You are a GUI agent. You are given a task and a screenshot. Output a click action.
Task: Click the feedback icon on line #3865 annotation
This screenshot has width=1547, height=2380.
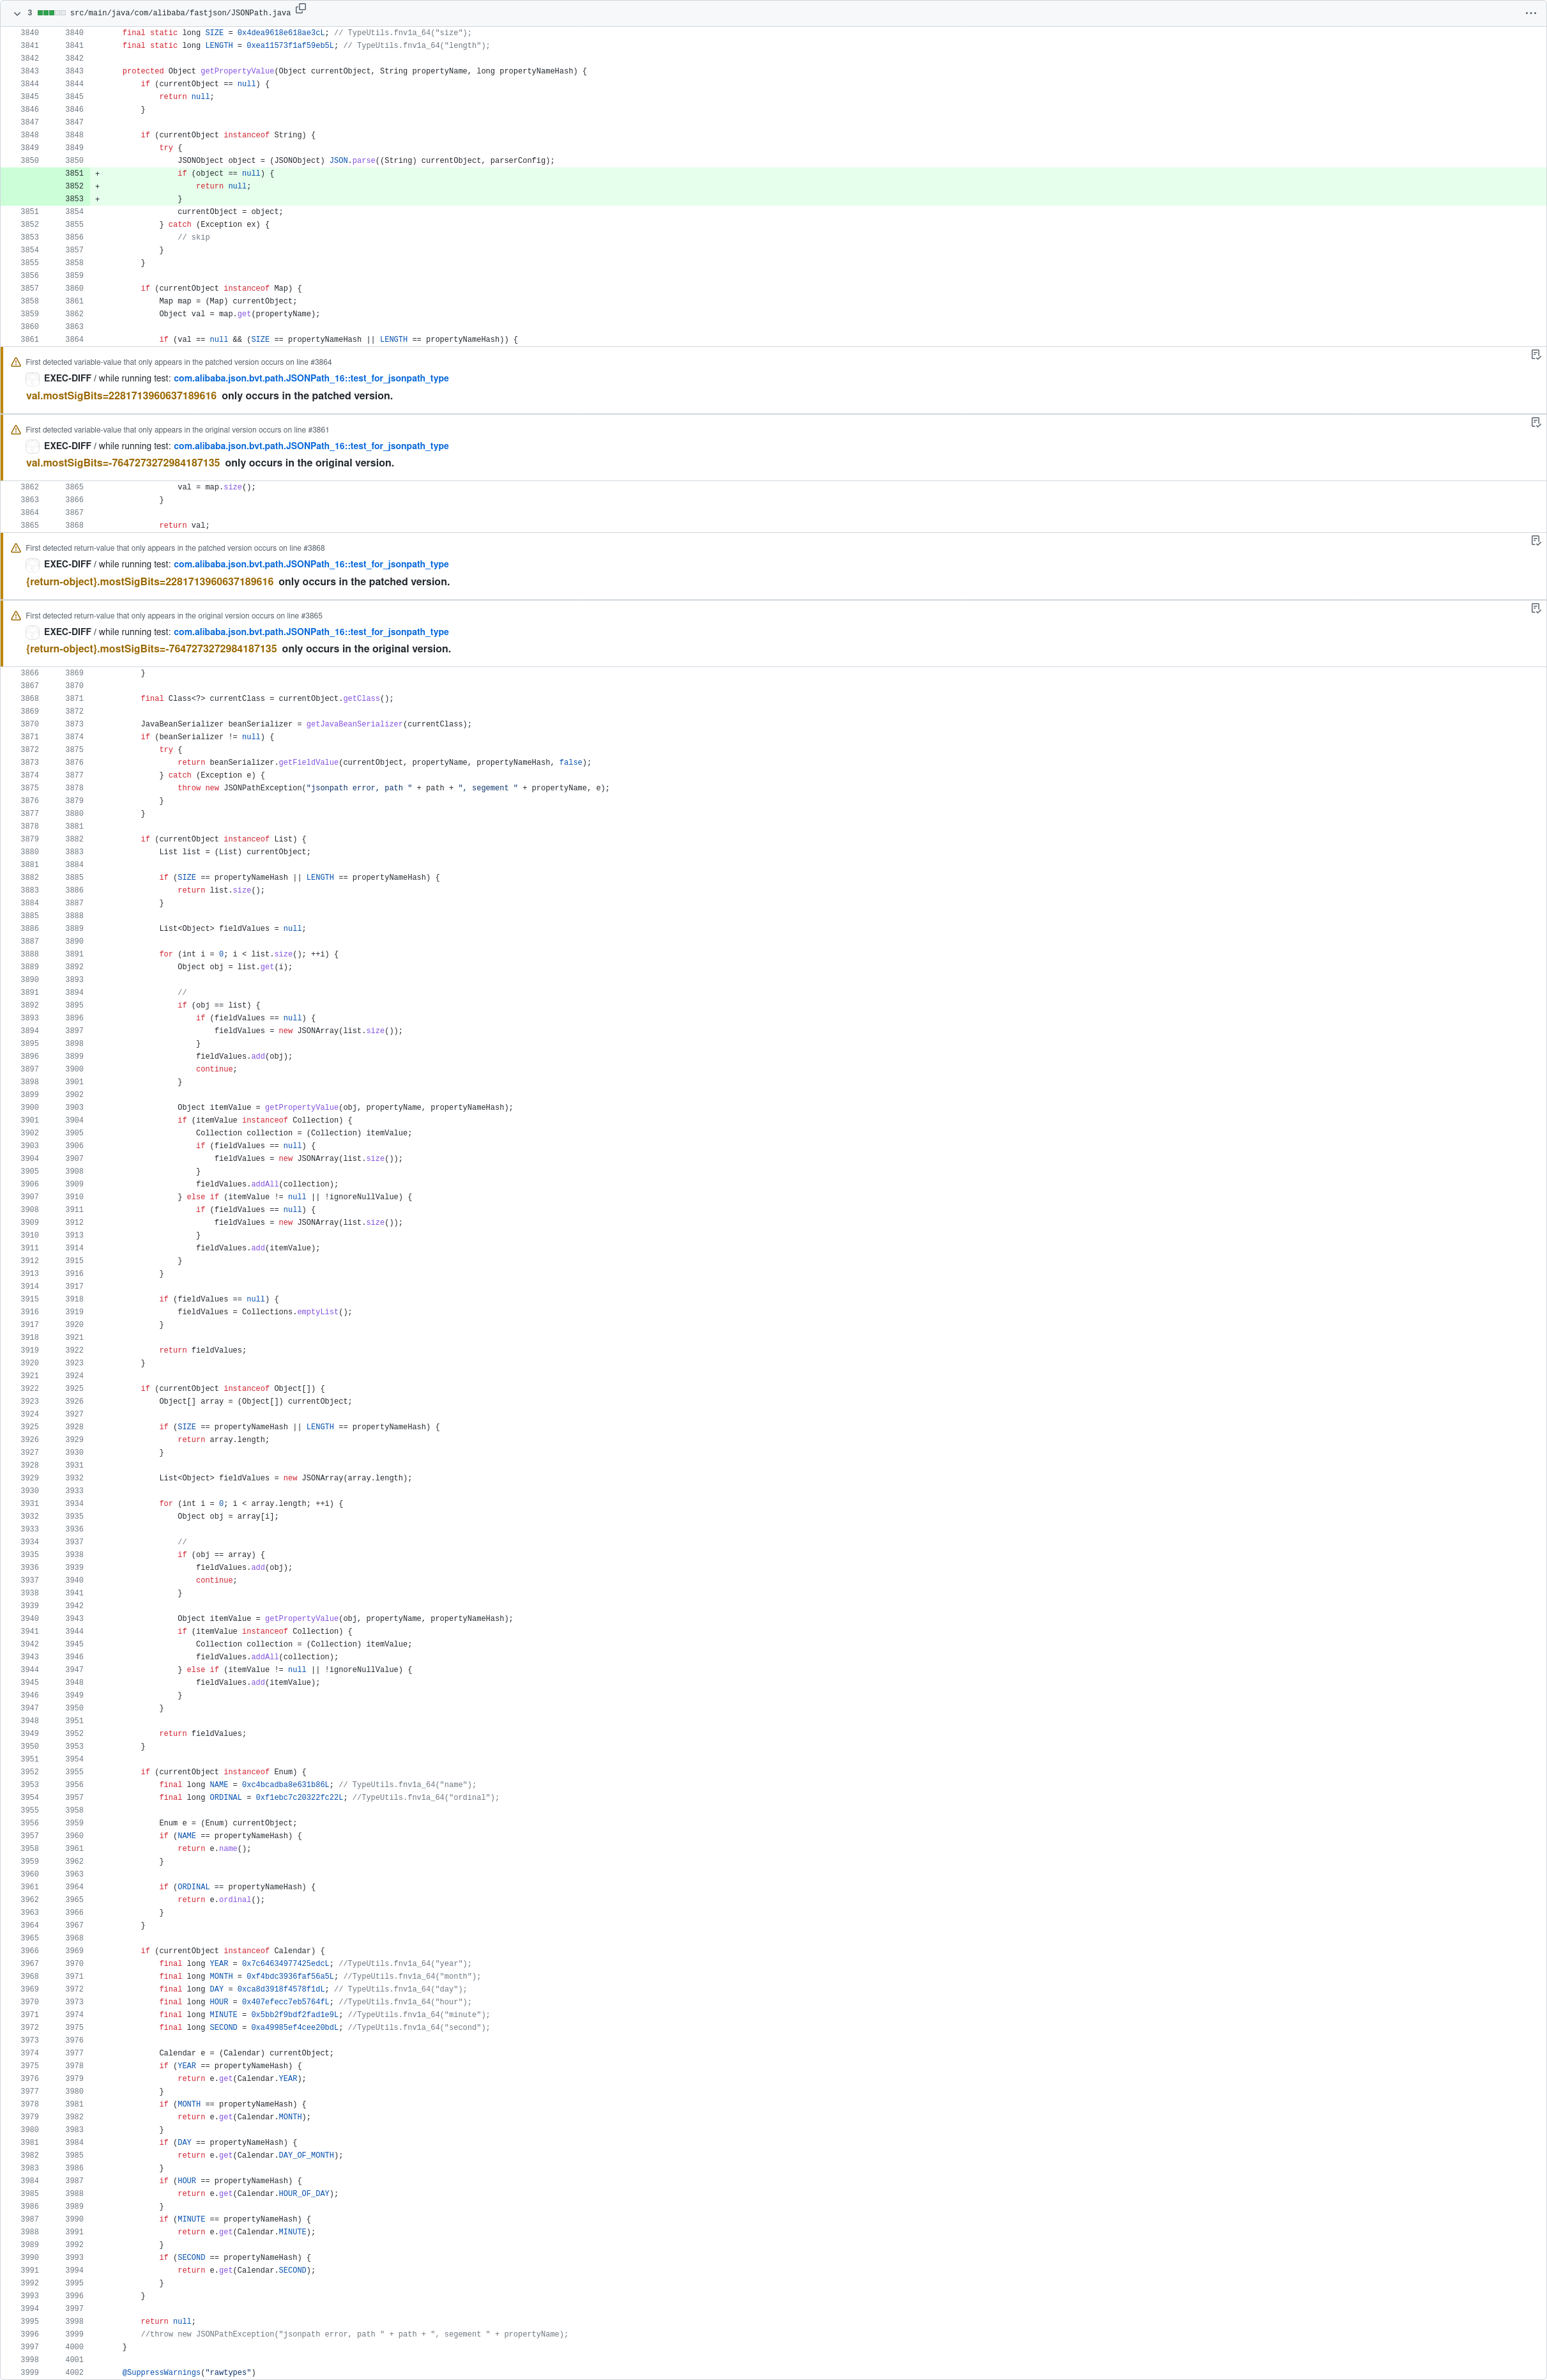[1536, 609]
